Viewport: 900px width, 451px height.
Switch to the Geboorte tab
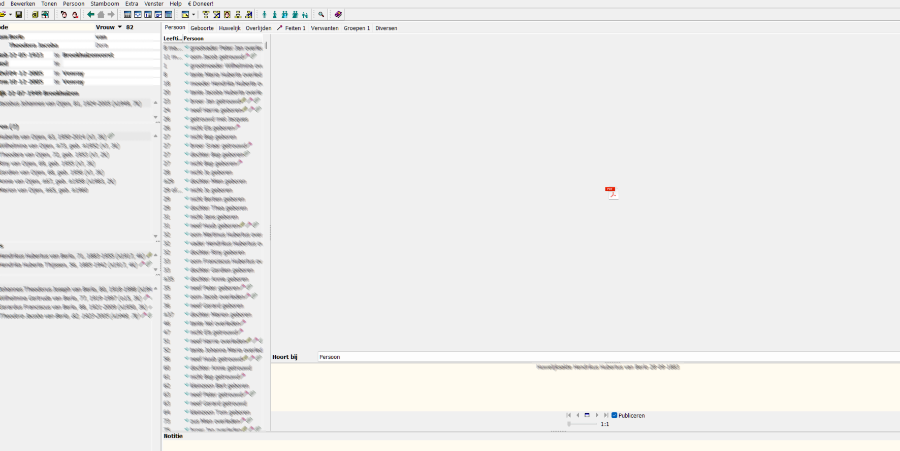202,28
